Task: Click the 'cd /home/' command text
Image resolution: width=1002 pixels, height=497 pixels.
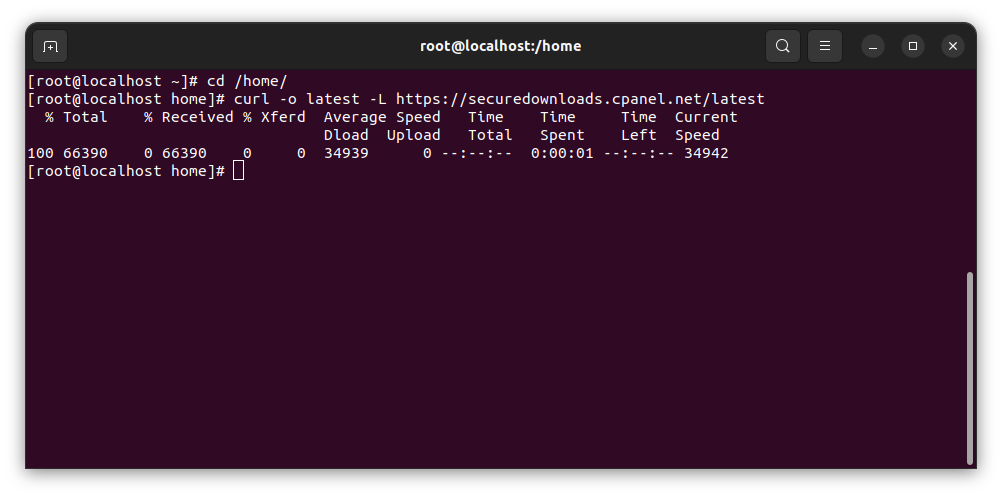Action: tap(247, 81)
